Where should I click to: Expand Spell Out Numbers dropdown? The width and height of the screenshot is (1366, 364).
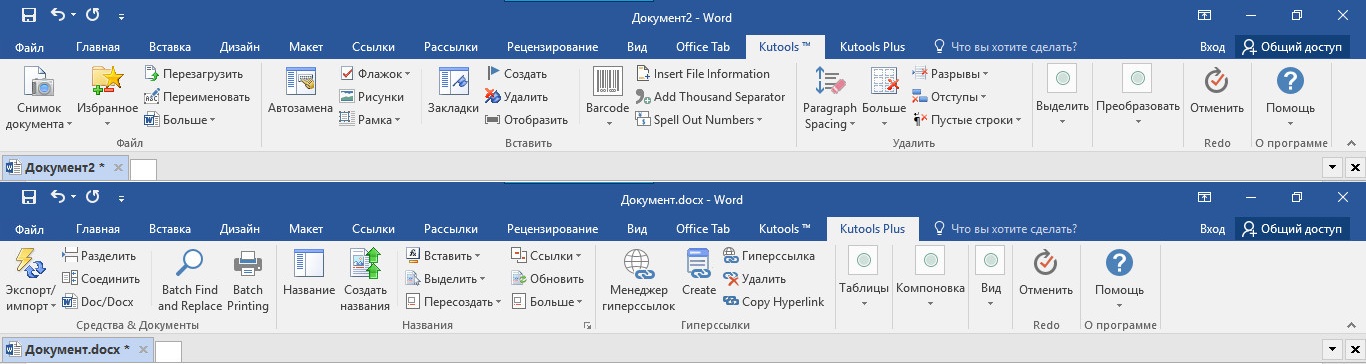point(699,120)
